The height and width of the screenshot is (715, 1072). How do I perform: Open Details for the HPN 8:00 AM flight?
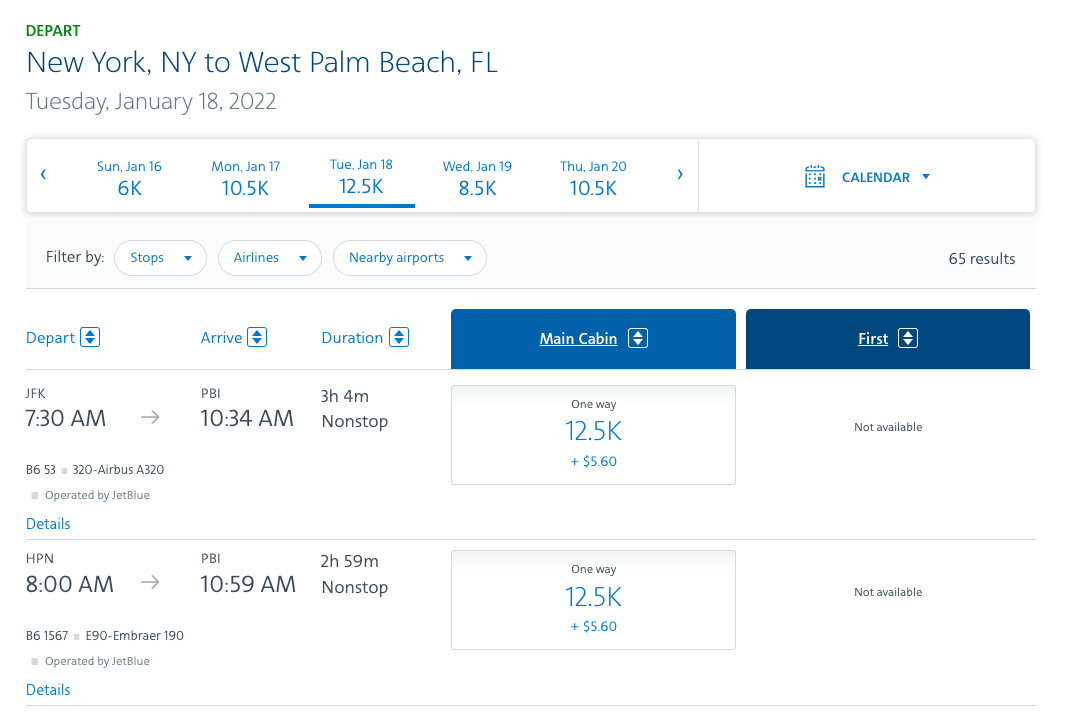tap(47, 689)
